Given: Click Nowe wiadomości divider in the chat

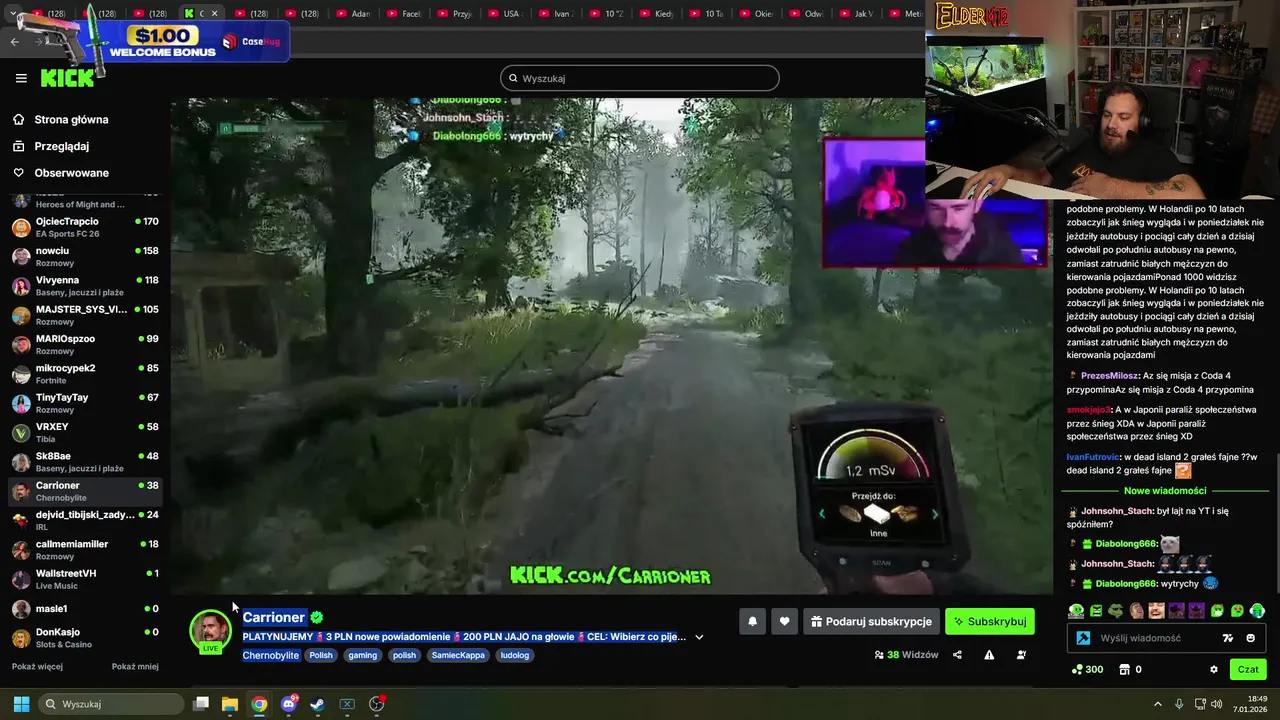Looking at the screenshot, I should coord(1165,491).
